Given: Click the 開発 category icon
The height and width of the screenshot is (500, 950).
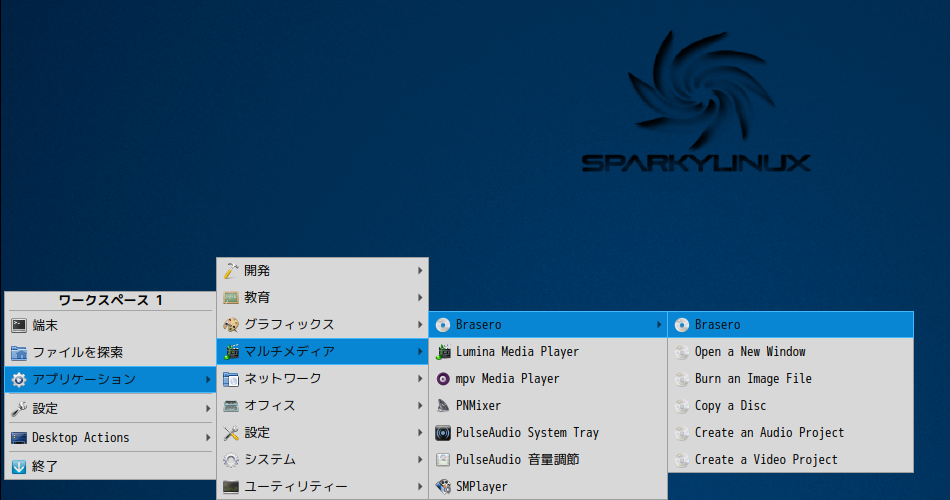Looking at the screenshot, I should point(231,271).
